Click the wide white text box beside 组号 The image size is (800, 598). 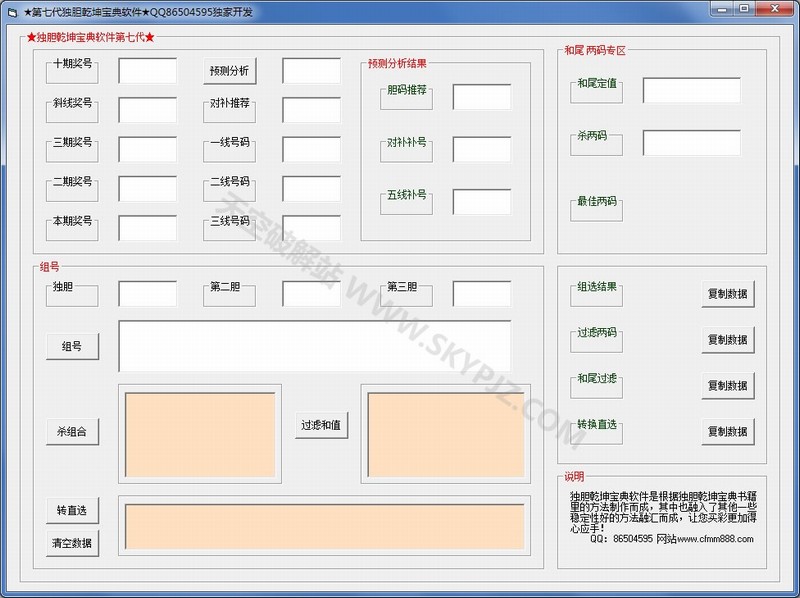[x=314, y=346]
